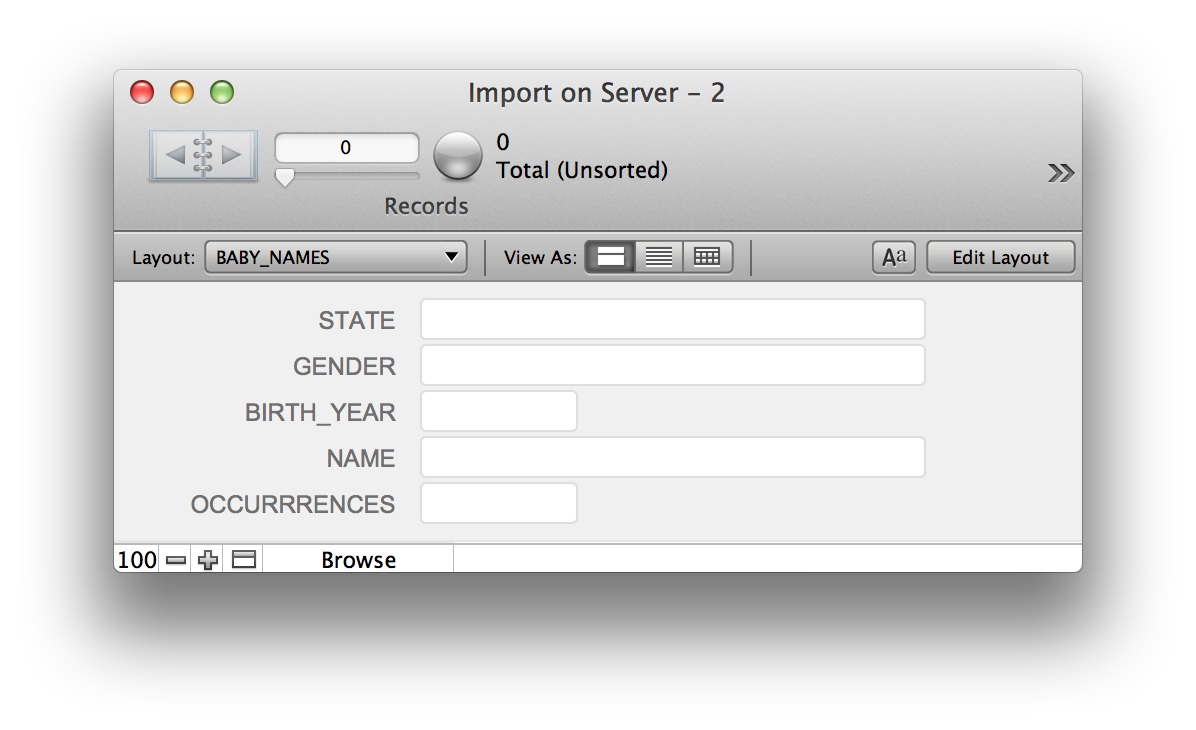Viewport: 1196px width, 730px height.
Task: Go to next record in book icon
Action: pos(232,155)
